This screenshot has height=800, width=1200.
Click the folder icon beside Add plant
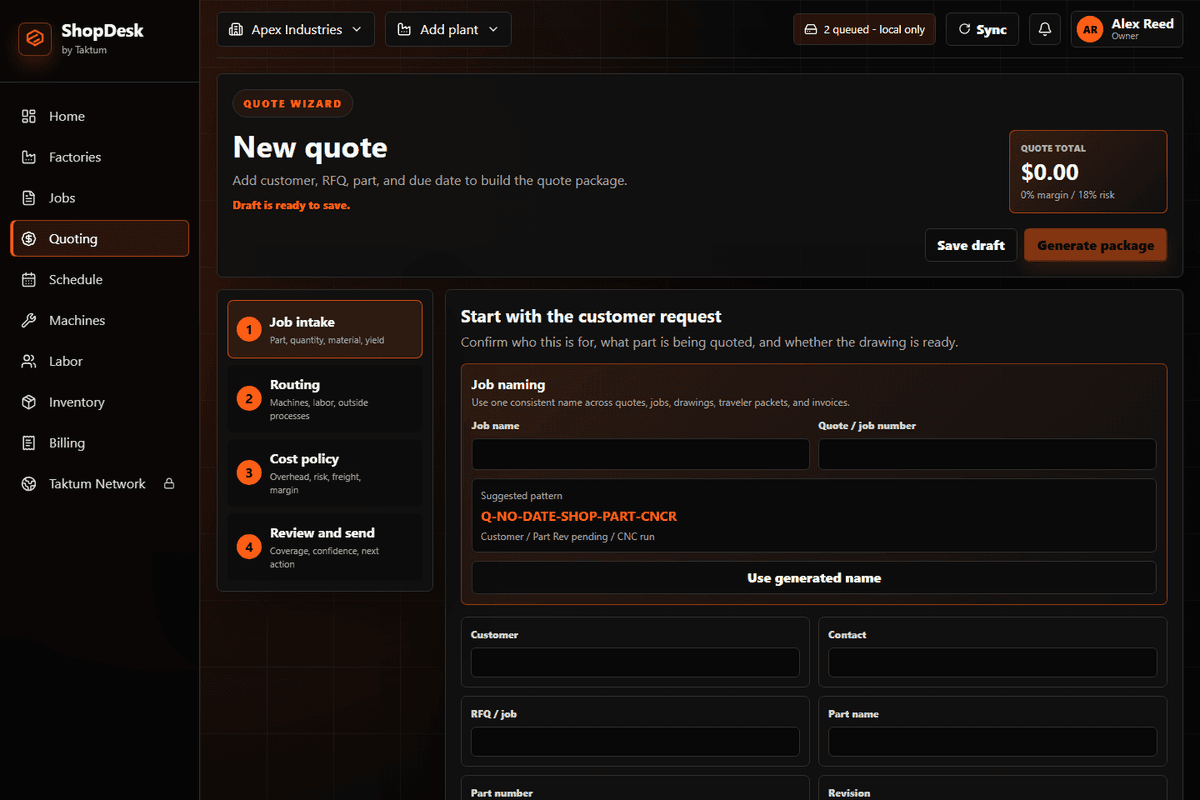point(404,30)
